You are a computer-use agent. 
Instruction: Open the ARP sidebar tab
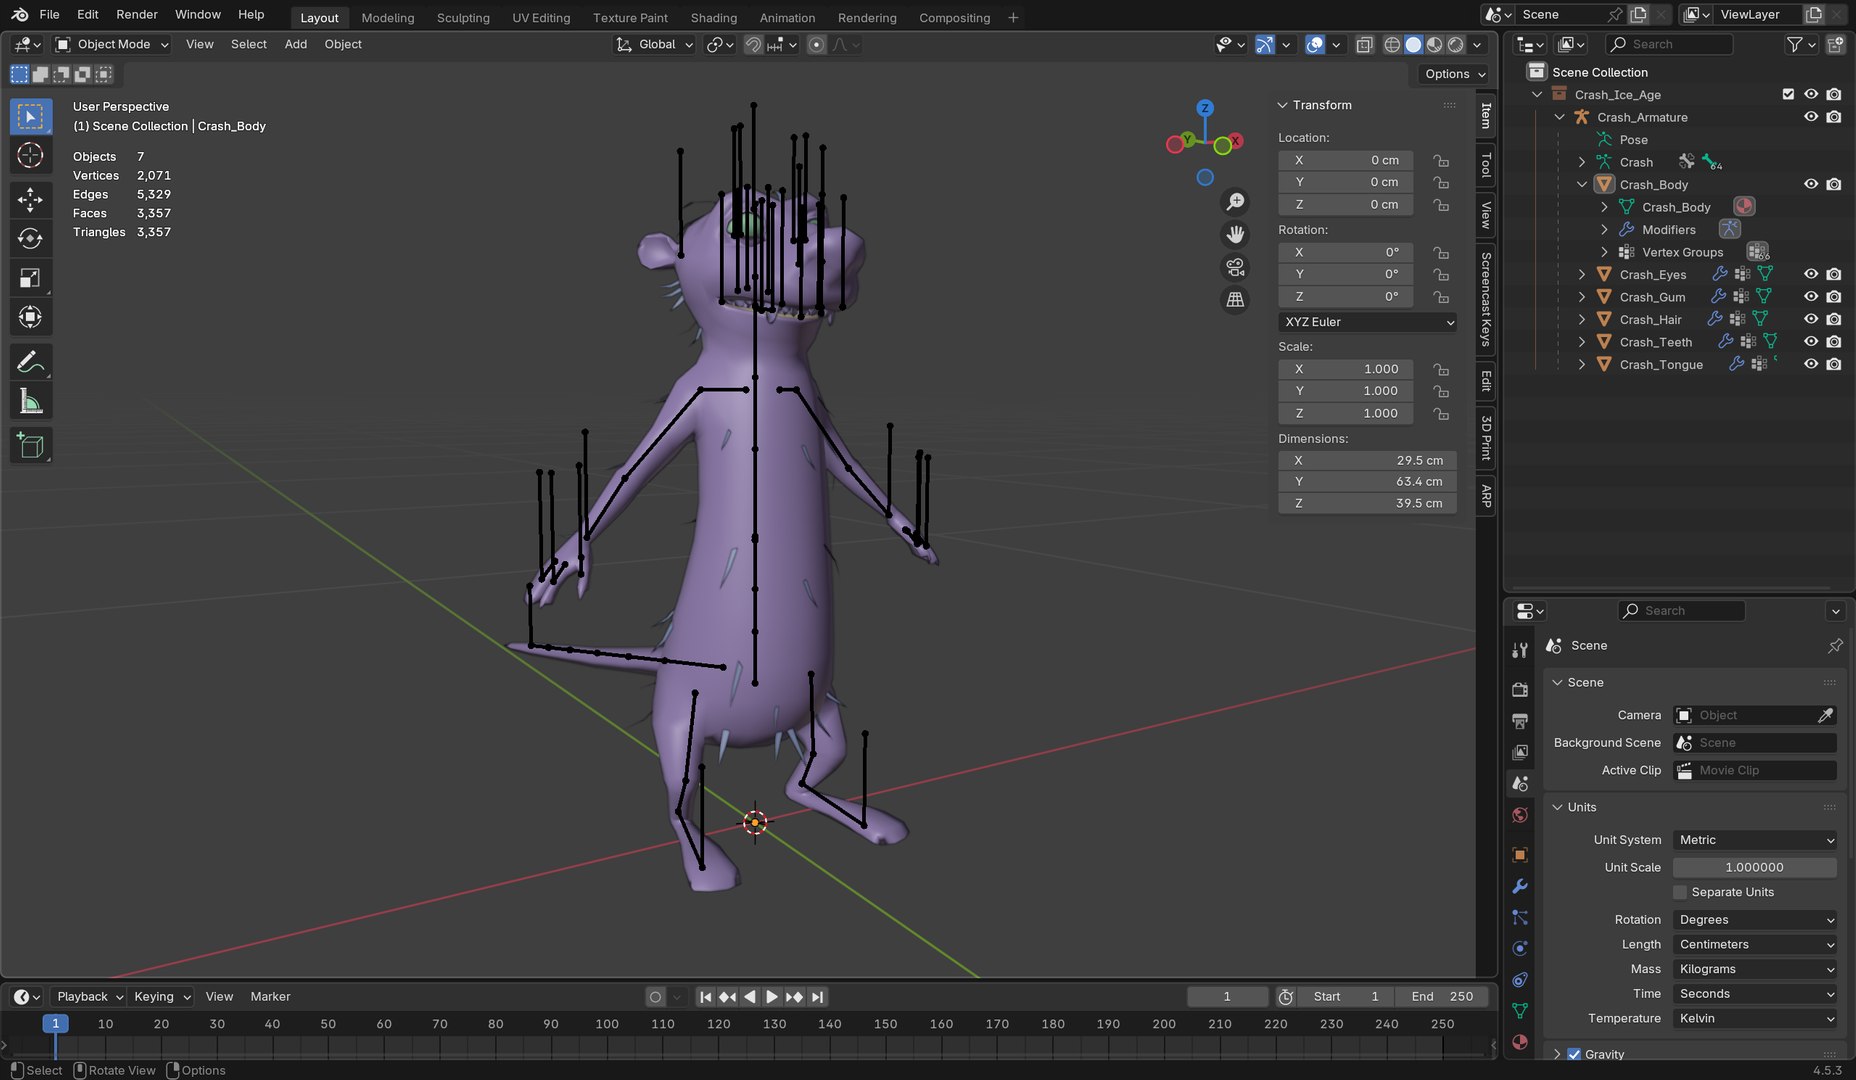[x=1486, y=496]
